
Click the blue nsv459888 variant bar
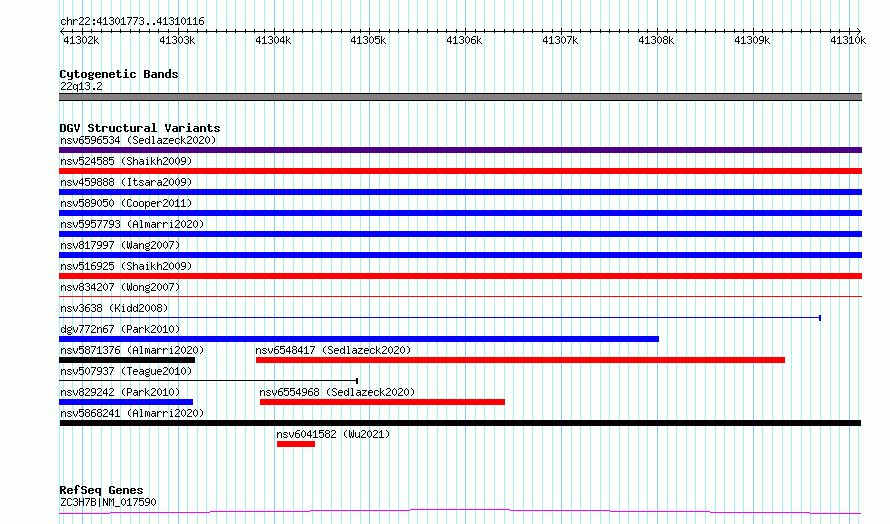[x=460, y=192]
